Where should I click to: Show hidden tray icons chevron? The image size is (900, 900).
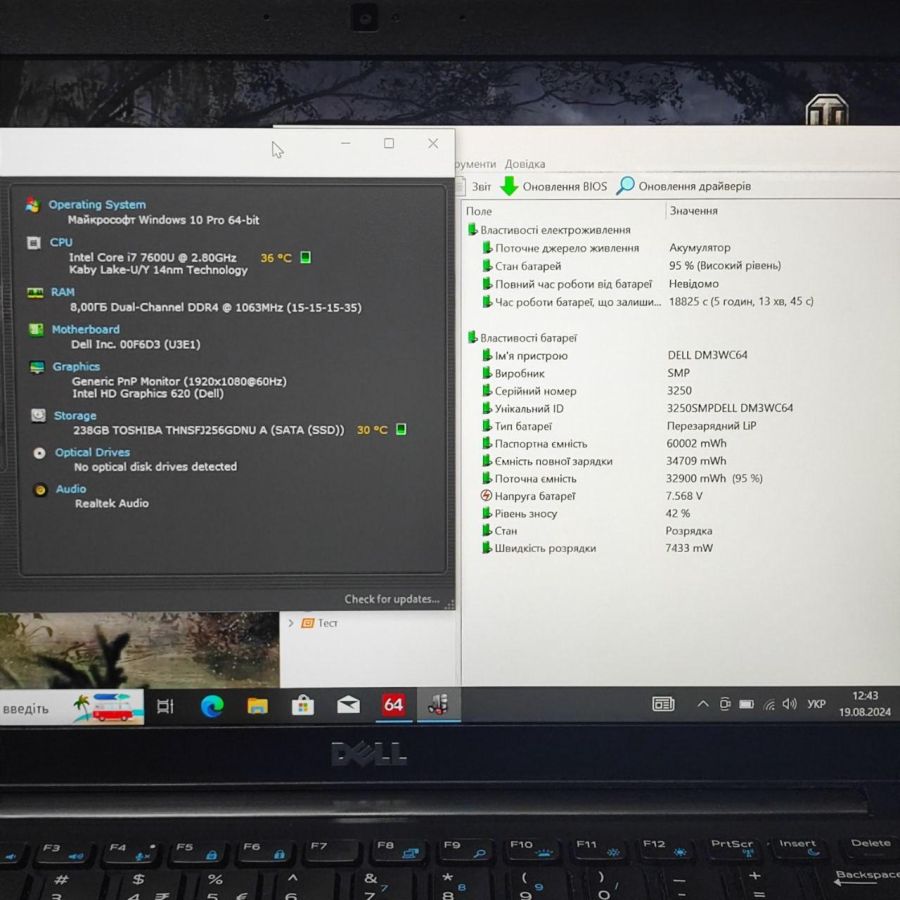click(703, 704)
